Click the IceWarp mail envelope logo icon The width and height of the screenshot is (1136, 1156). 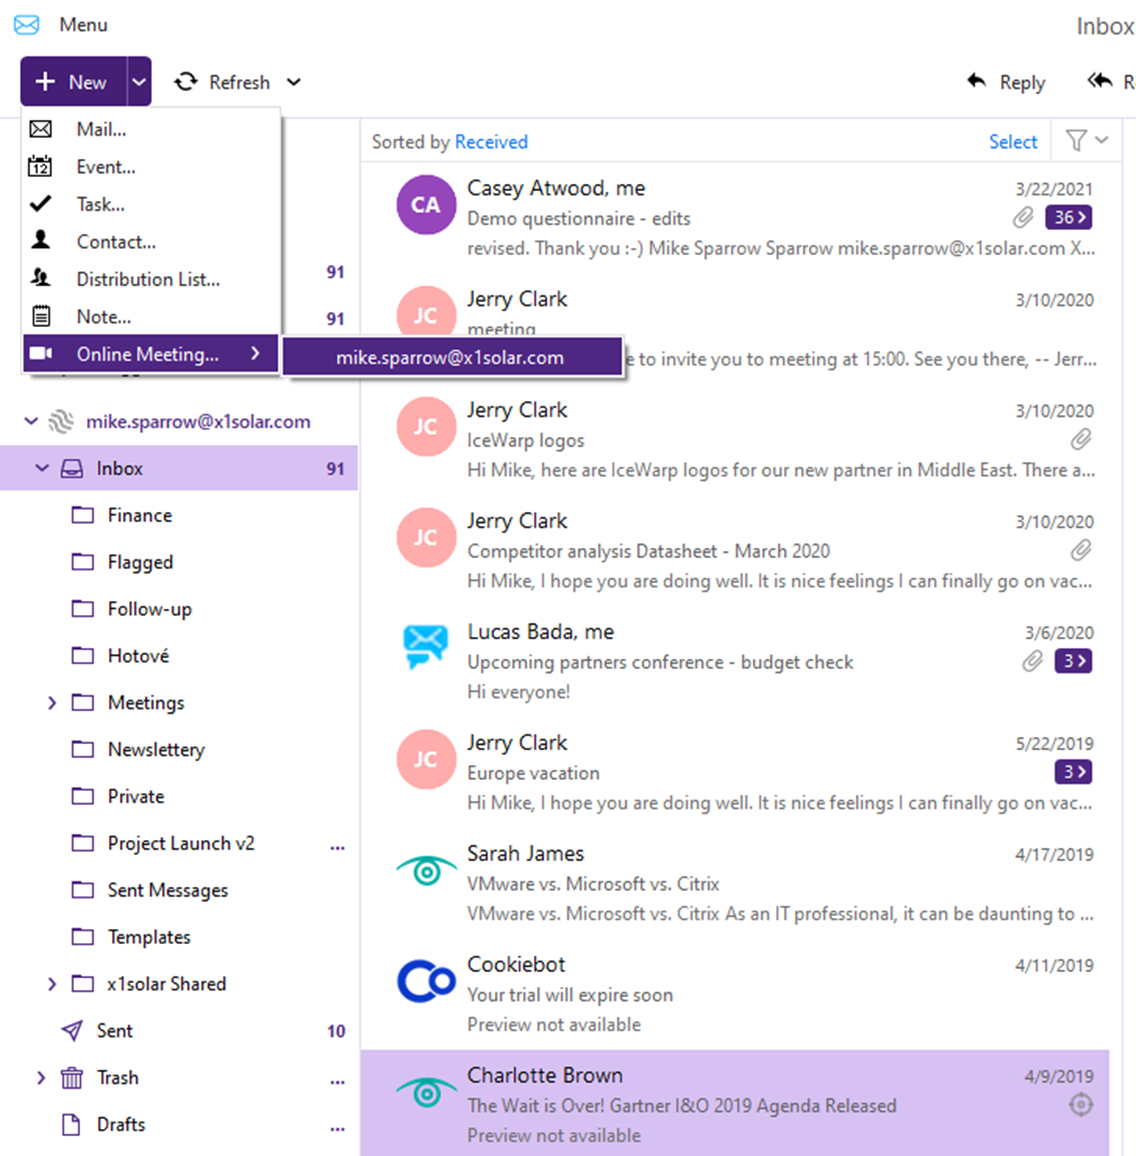(27, 25)
